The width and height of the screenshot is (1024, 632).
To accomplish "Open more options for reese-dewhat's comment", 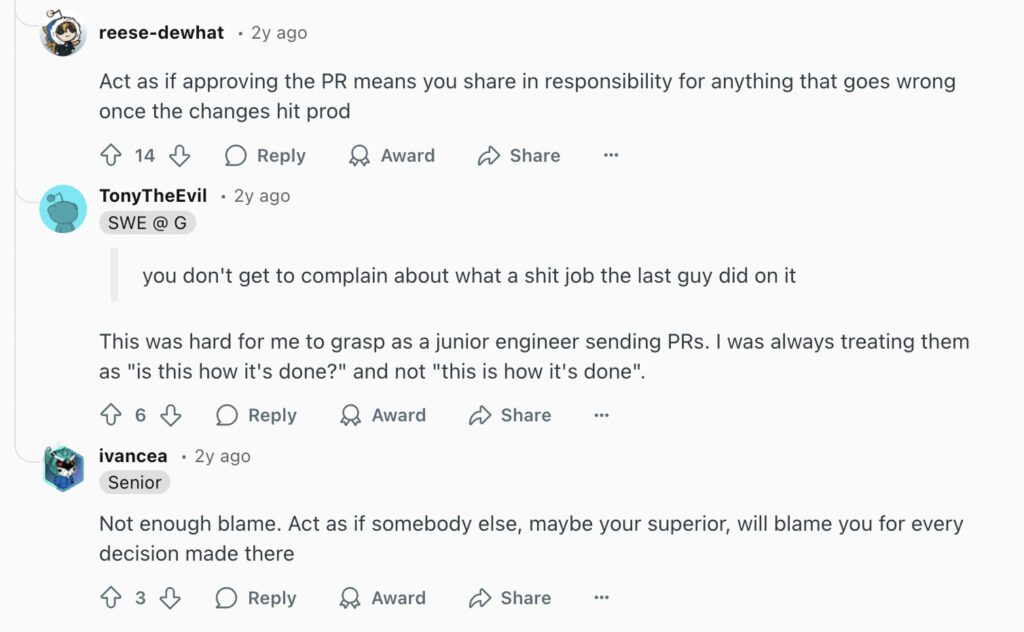I will tap(611, 155).
